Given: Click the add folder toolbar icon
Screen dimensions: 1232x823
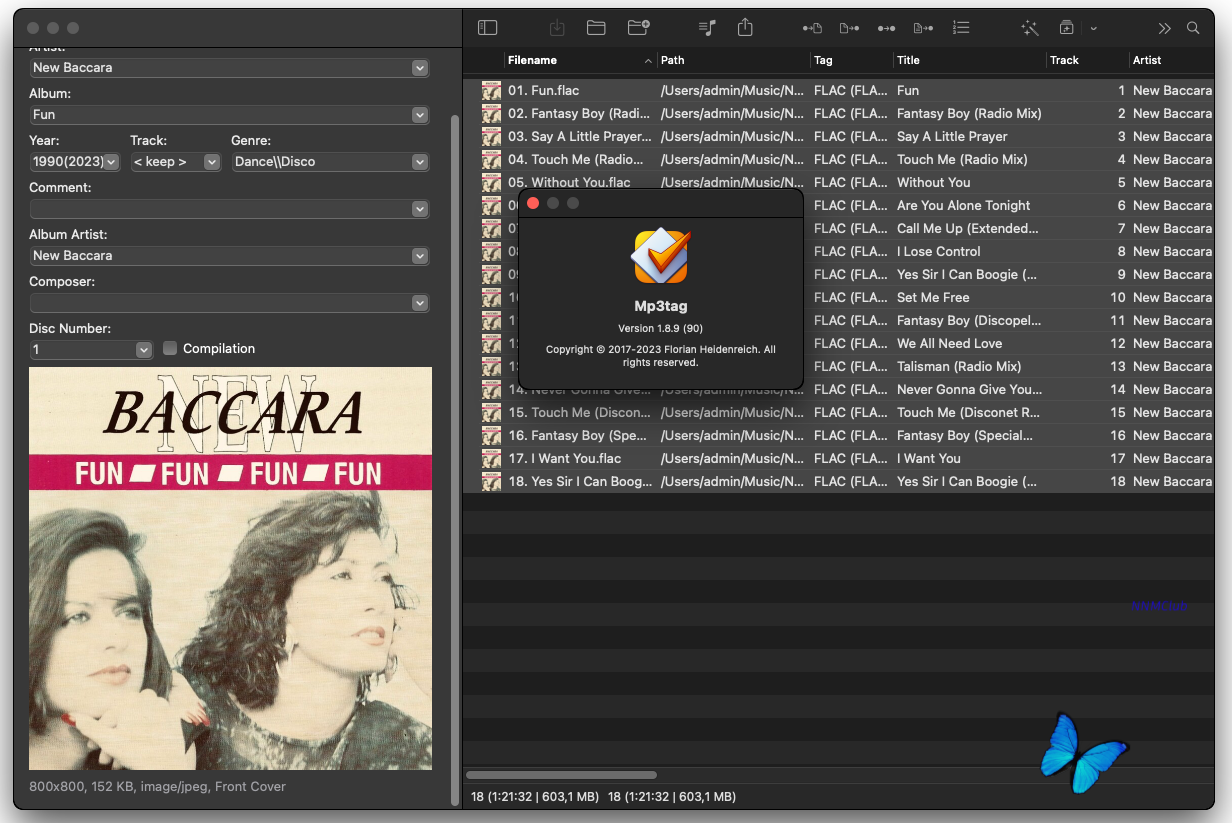Looking at the screenshot, I should coord(638,28).
